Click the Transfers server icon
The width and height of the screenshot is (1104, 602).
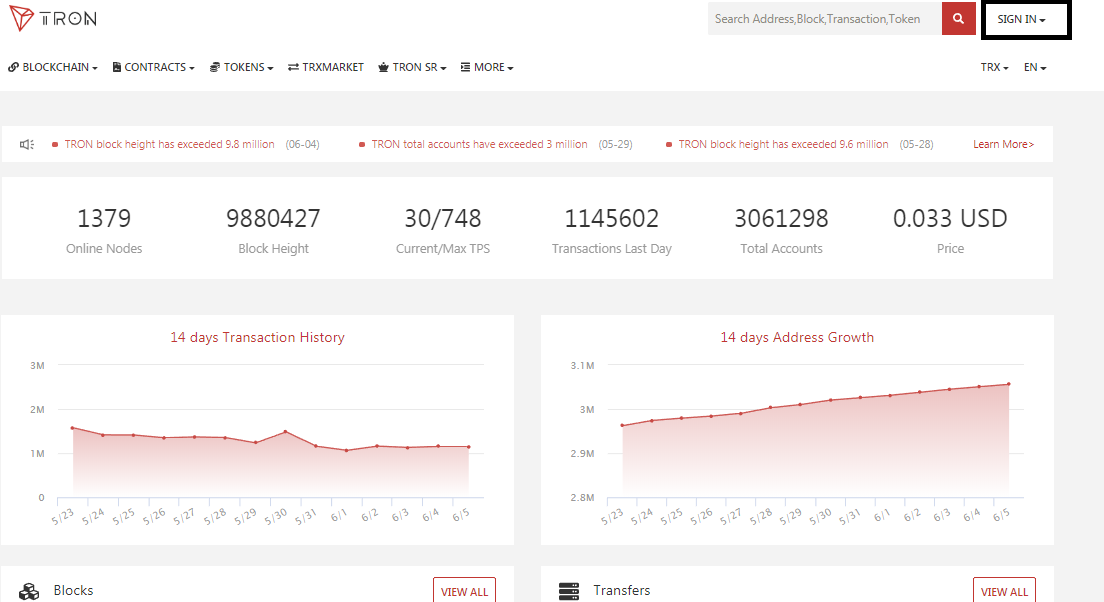569,591
